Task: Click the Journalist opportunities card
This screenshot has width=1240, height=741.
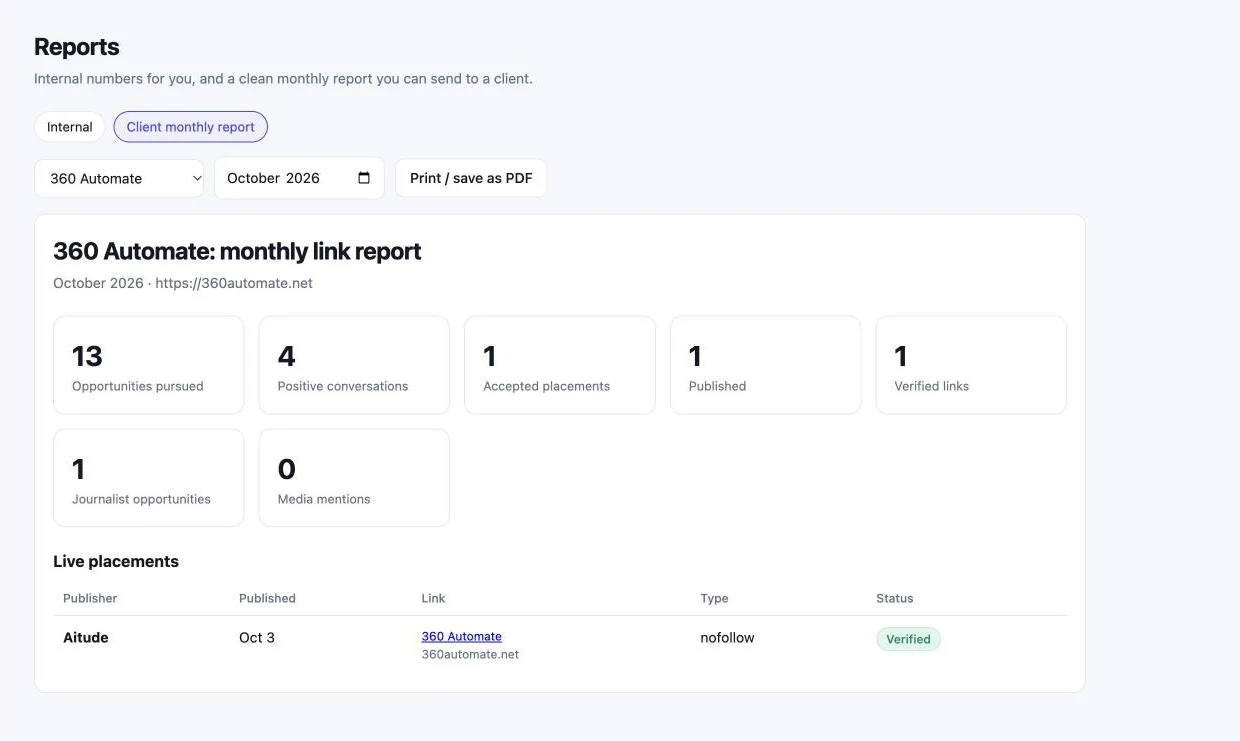Action: [149, 478]
